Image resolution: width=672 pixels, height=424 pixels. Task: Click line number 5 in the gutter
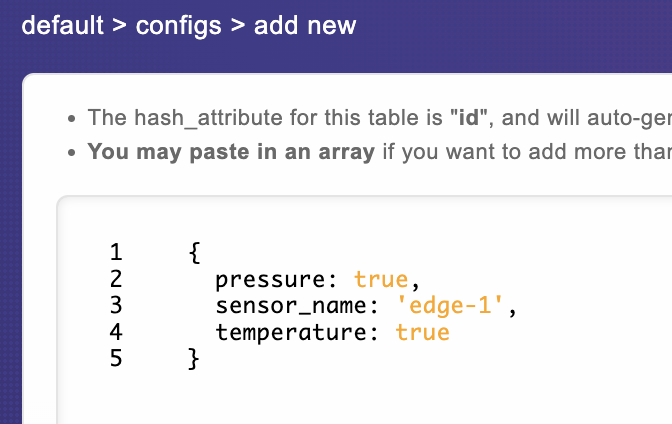pyautogui.click(x=116, y=358)
